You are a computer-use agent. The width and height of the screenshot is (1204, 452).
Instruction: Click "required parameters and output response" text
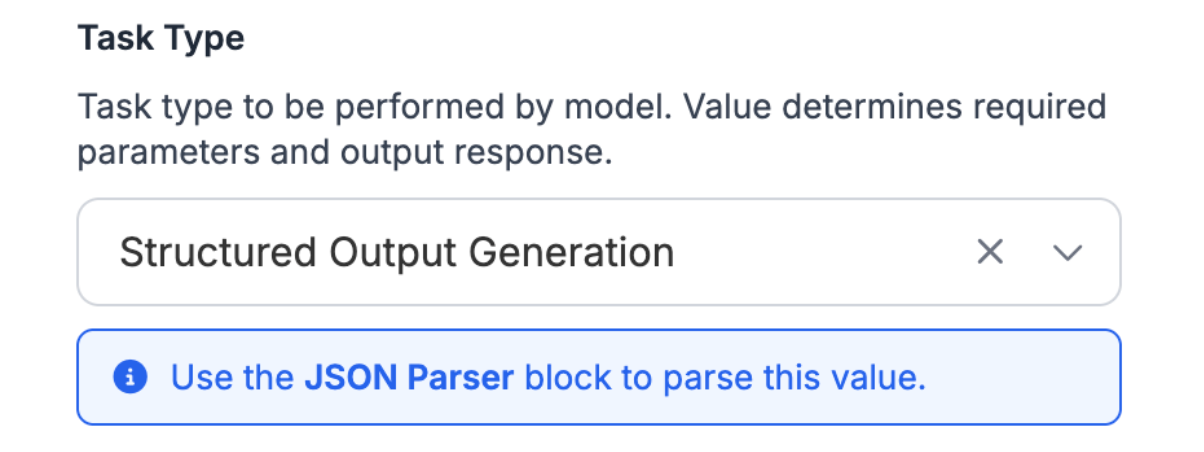344,156
